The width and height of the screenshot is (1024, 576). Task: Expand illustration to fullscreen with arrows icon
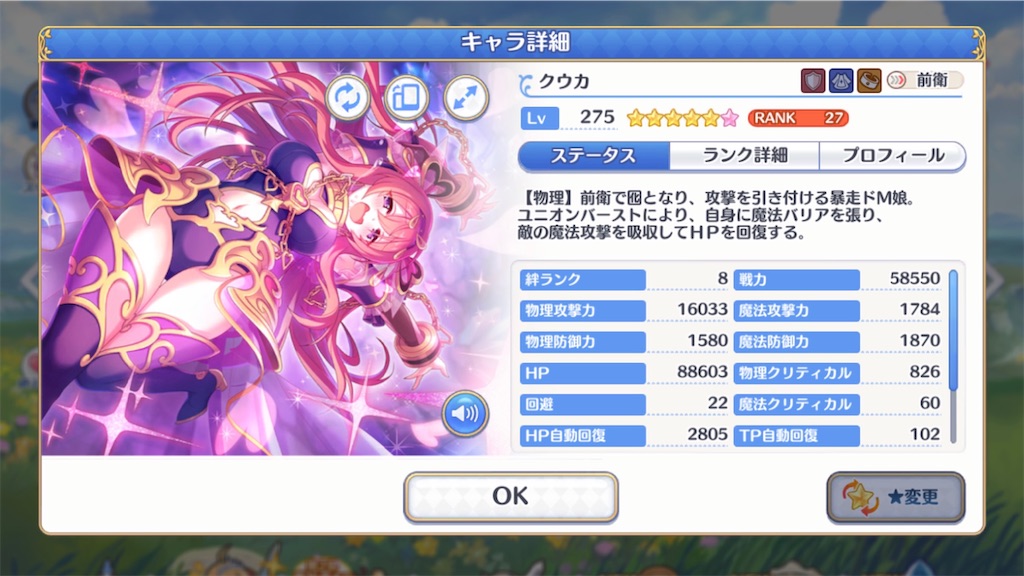pos(466,98)
